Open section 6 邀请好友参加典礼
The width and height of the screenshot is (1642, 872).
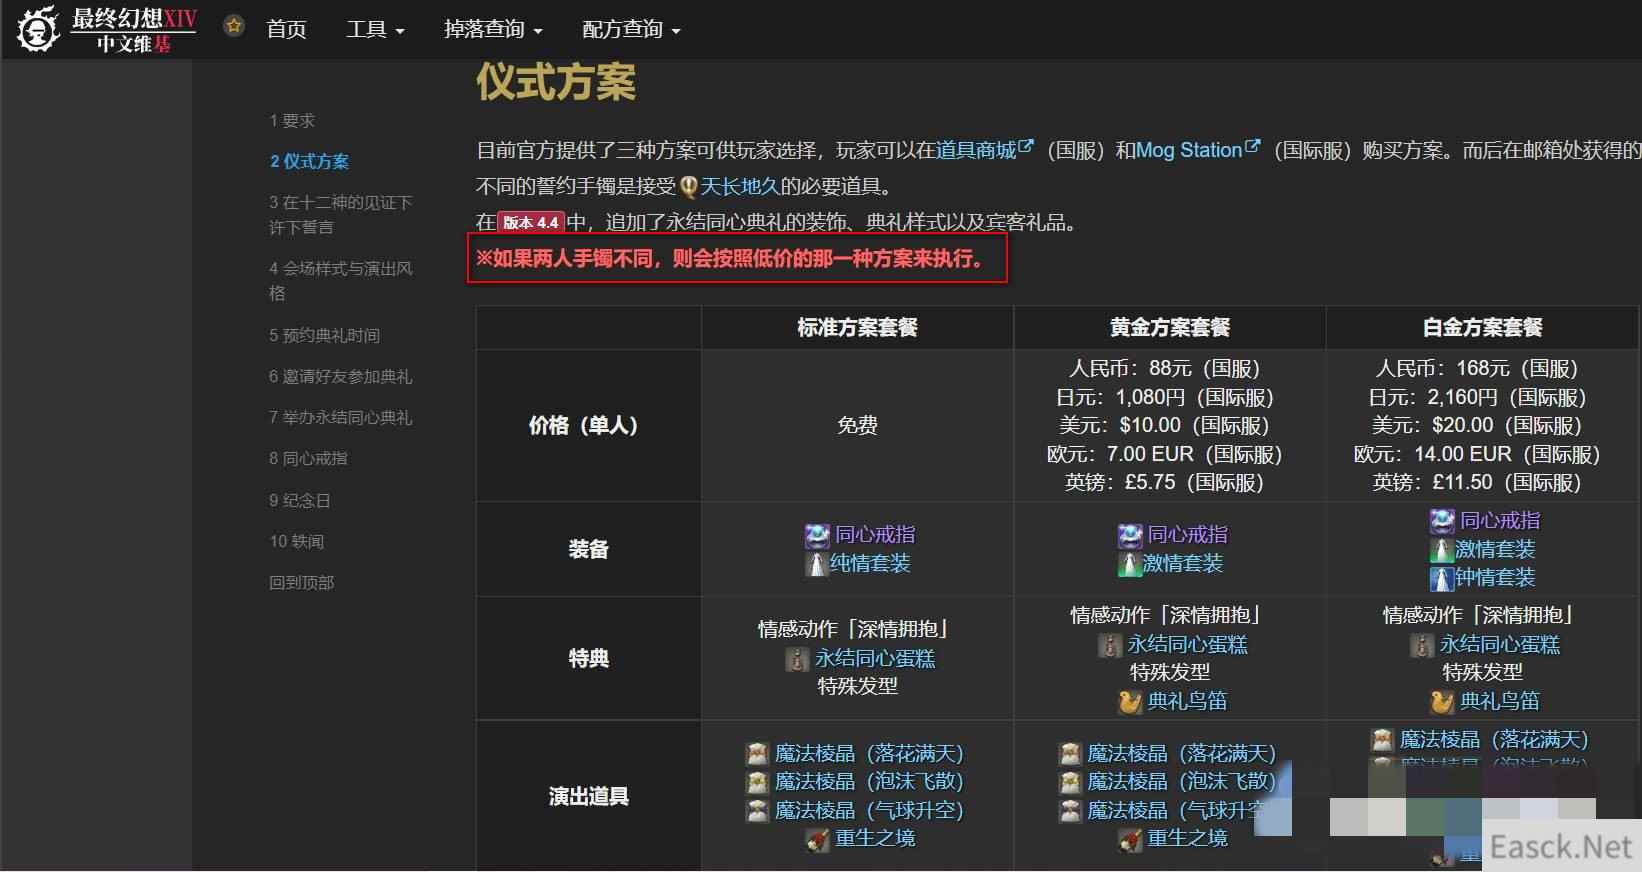tap(340, 376)
